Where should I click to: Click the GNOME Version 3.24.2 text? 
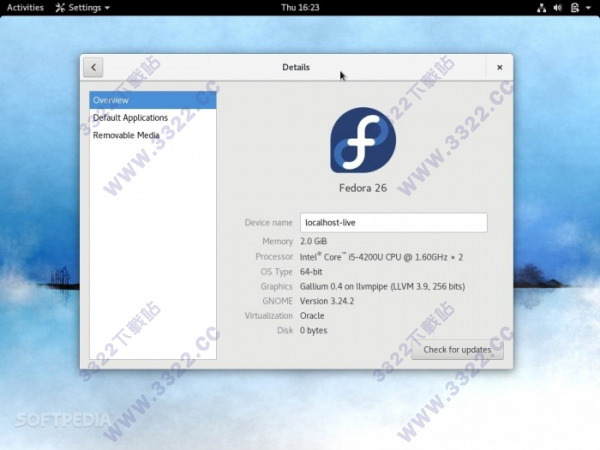pyautogui.click(x=327, y=301)
